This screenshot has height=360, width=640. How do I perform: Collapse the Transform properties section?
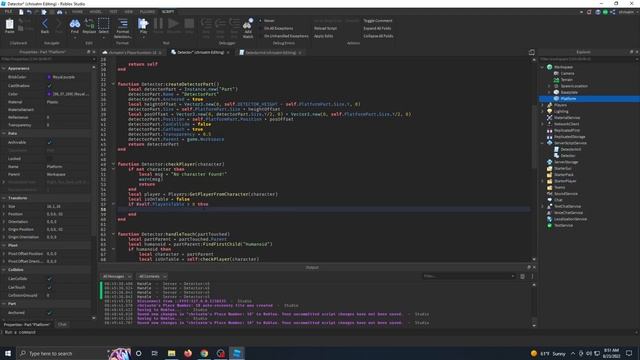(x=4, y=198)
